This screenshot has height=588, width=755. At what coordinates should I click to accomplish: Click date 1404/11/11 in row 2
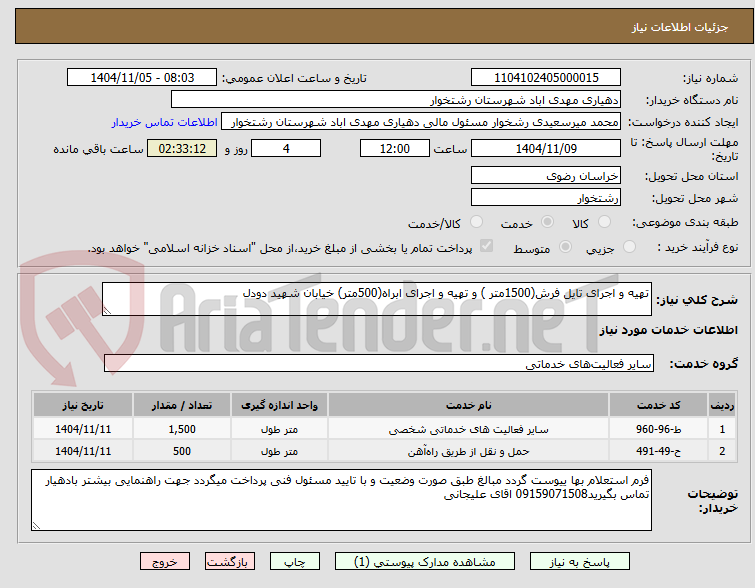pyautogui.click(x=83, y=451)
